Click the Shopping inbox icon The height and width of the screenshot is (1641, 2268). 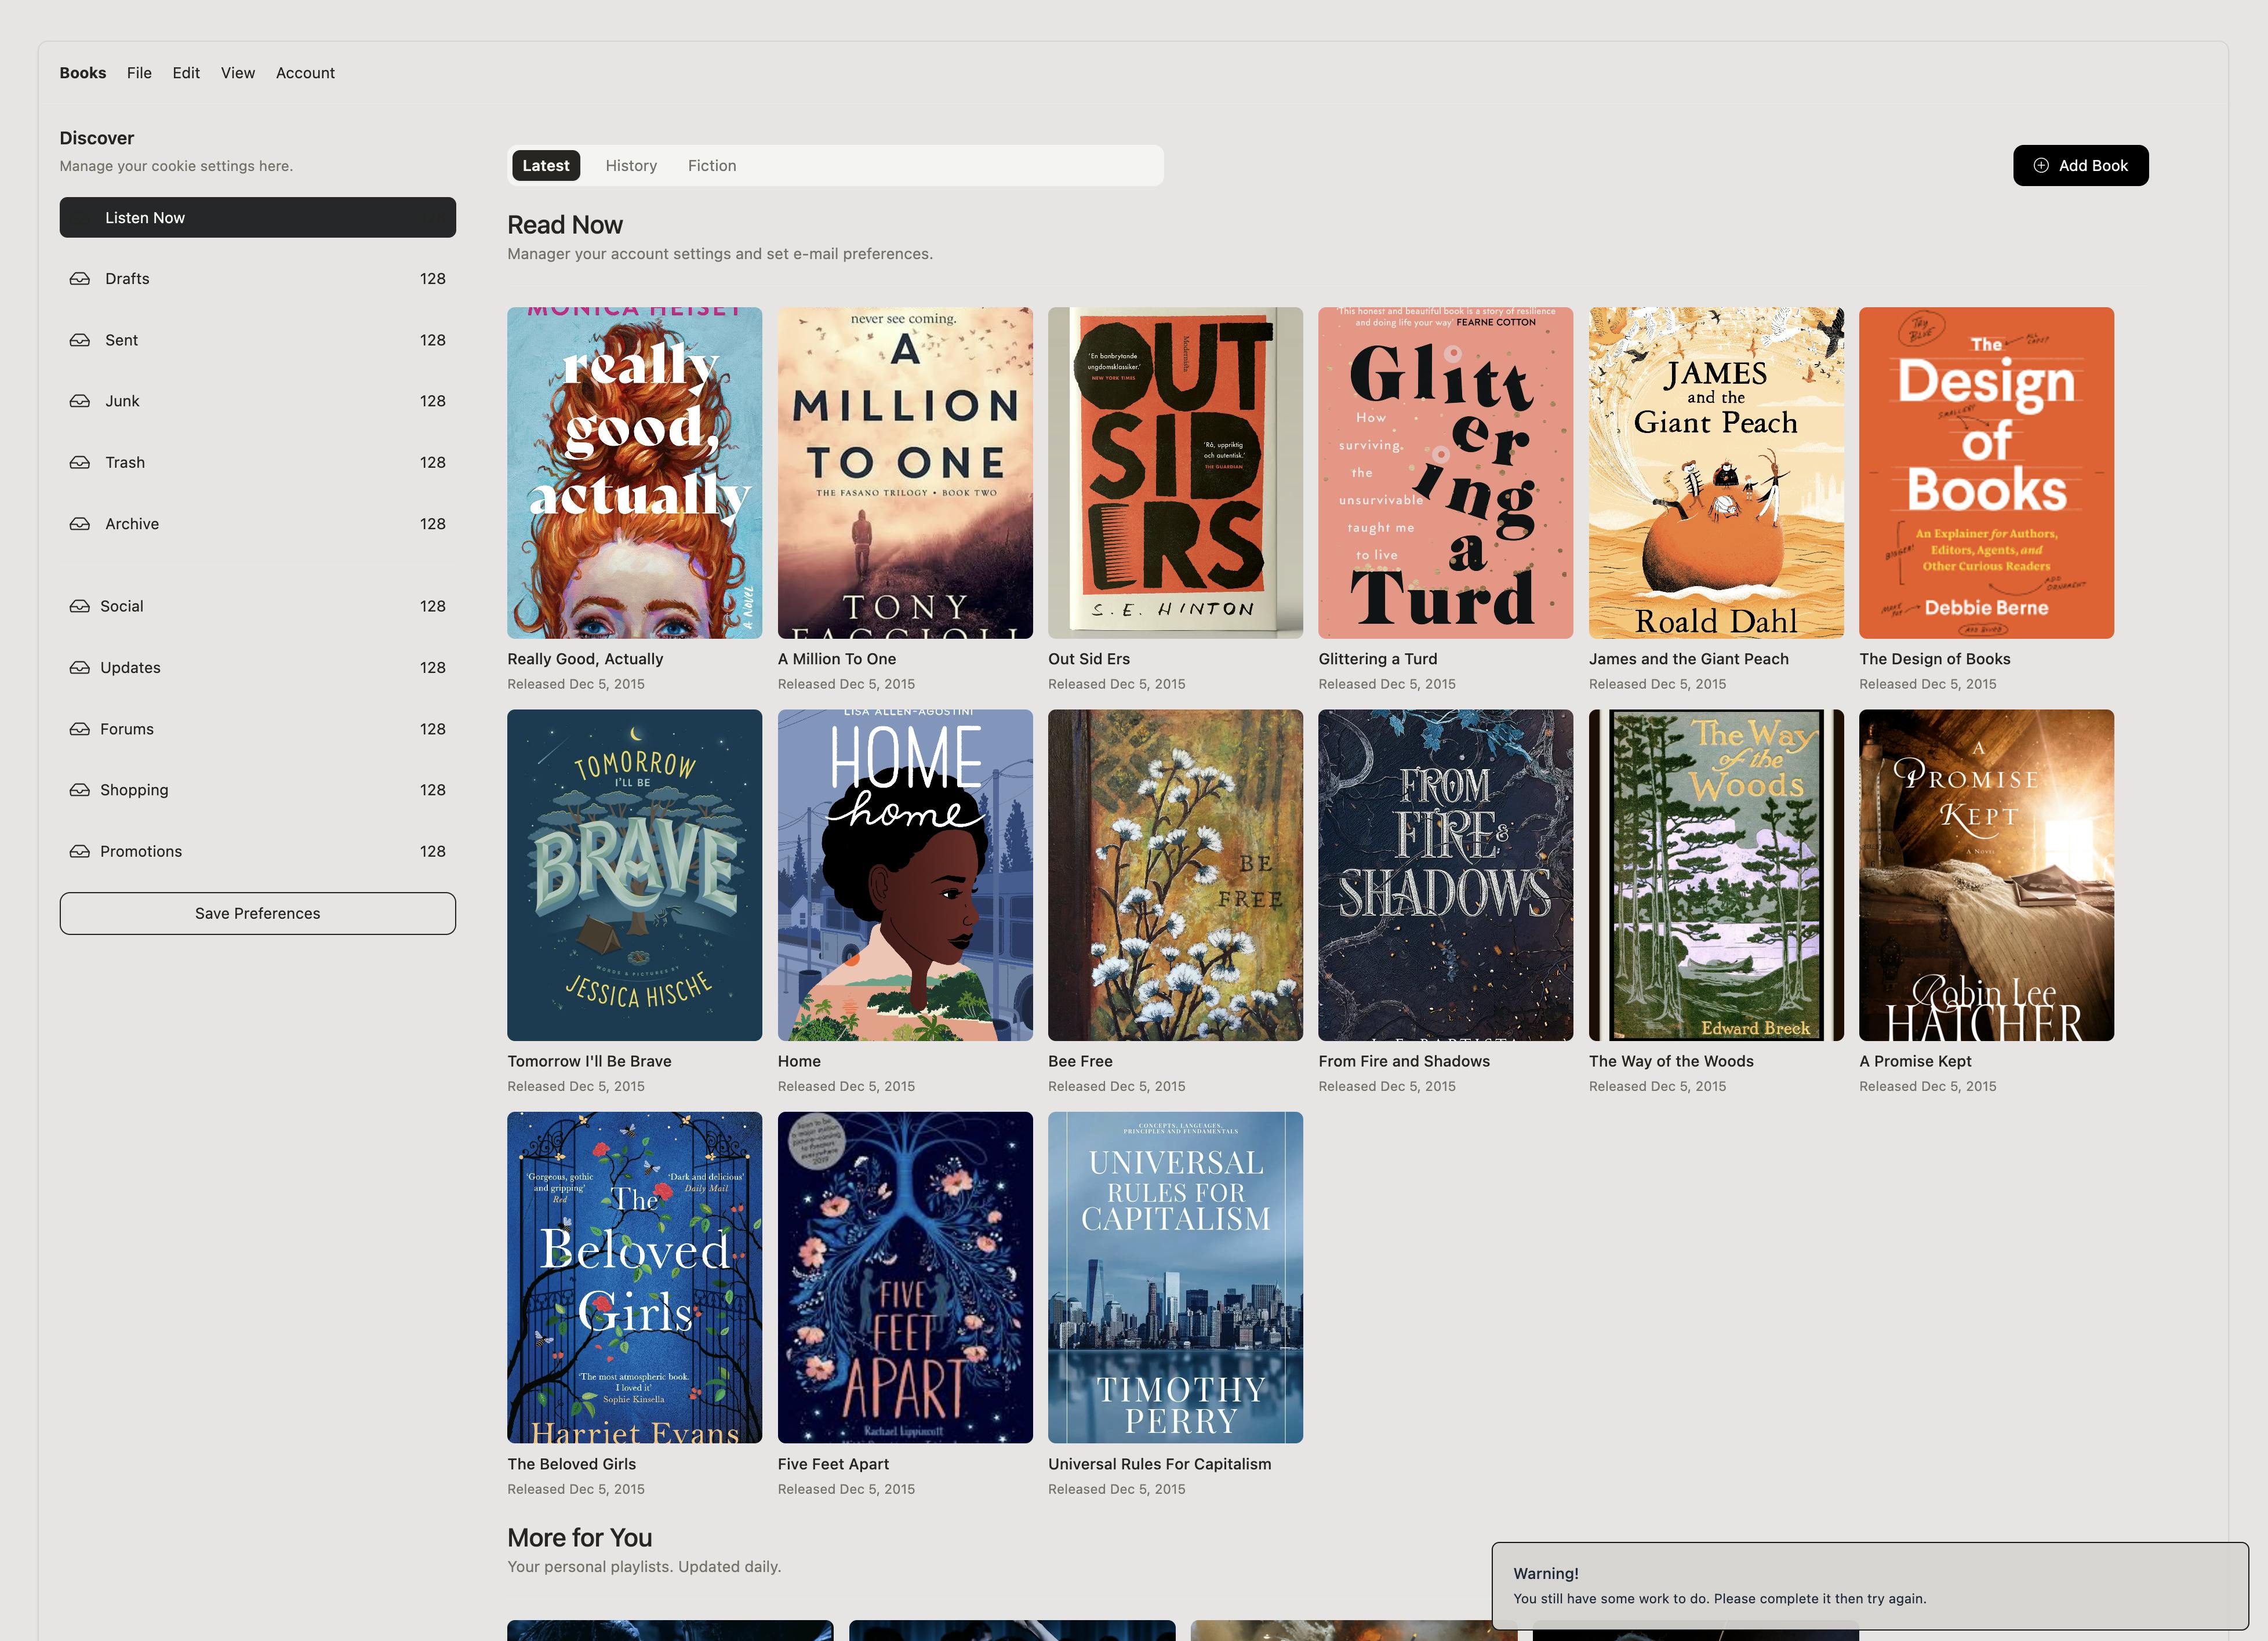pyautogui.click(x=80, y=790)
